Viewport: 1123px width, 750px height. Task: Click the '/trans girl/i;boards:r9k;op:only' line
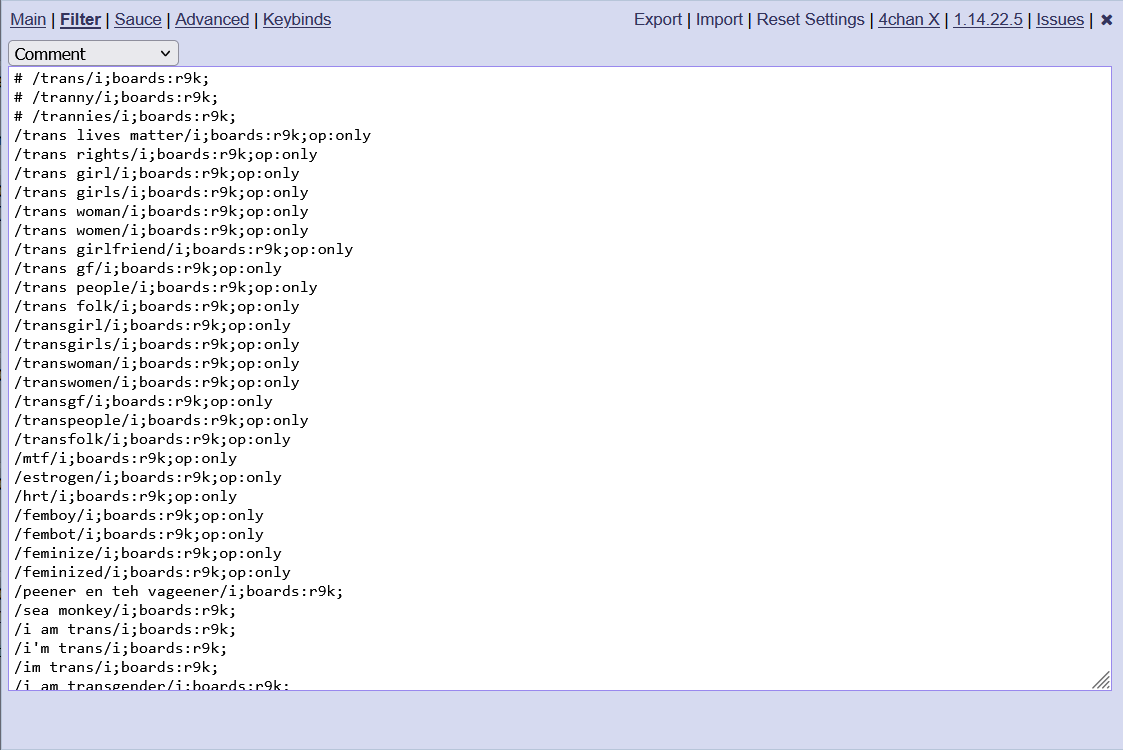tap(157, 173)
